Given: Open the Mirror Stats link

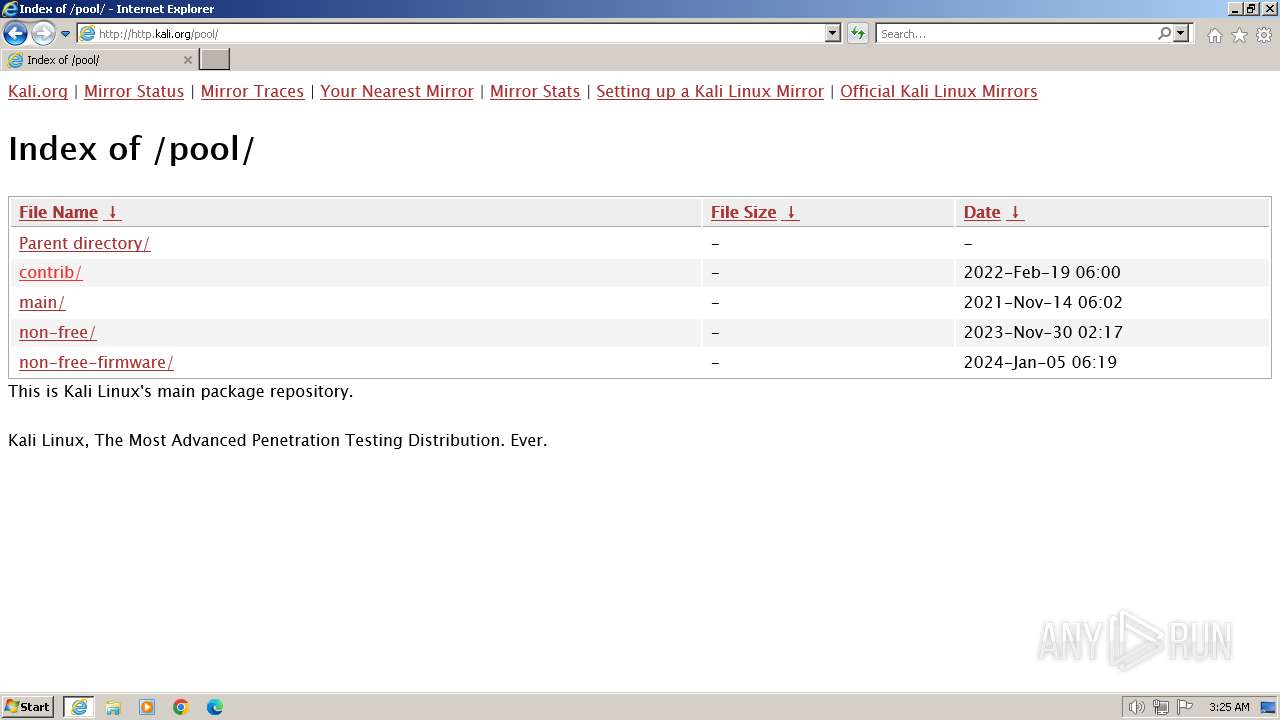Looking at the screenshot, I should point(535,91).
